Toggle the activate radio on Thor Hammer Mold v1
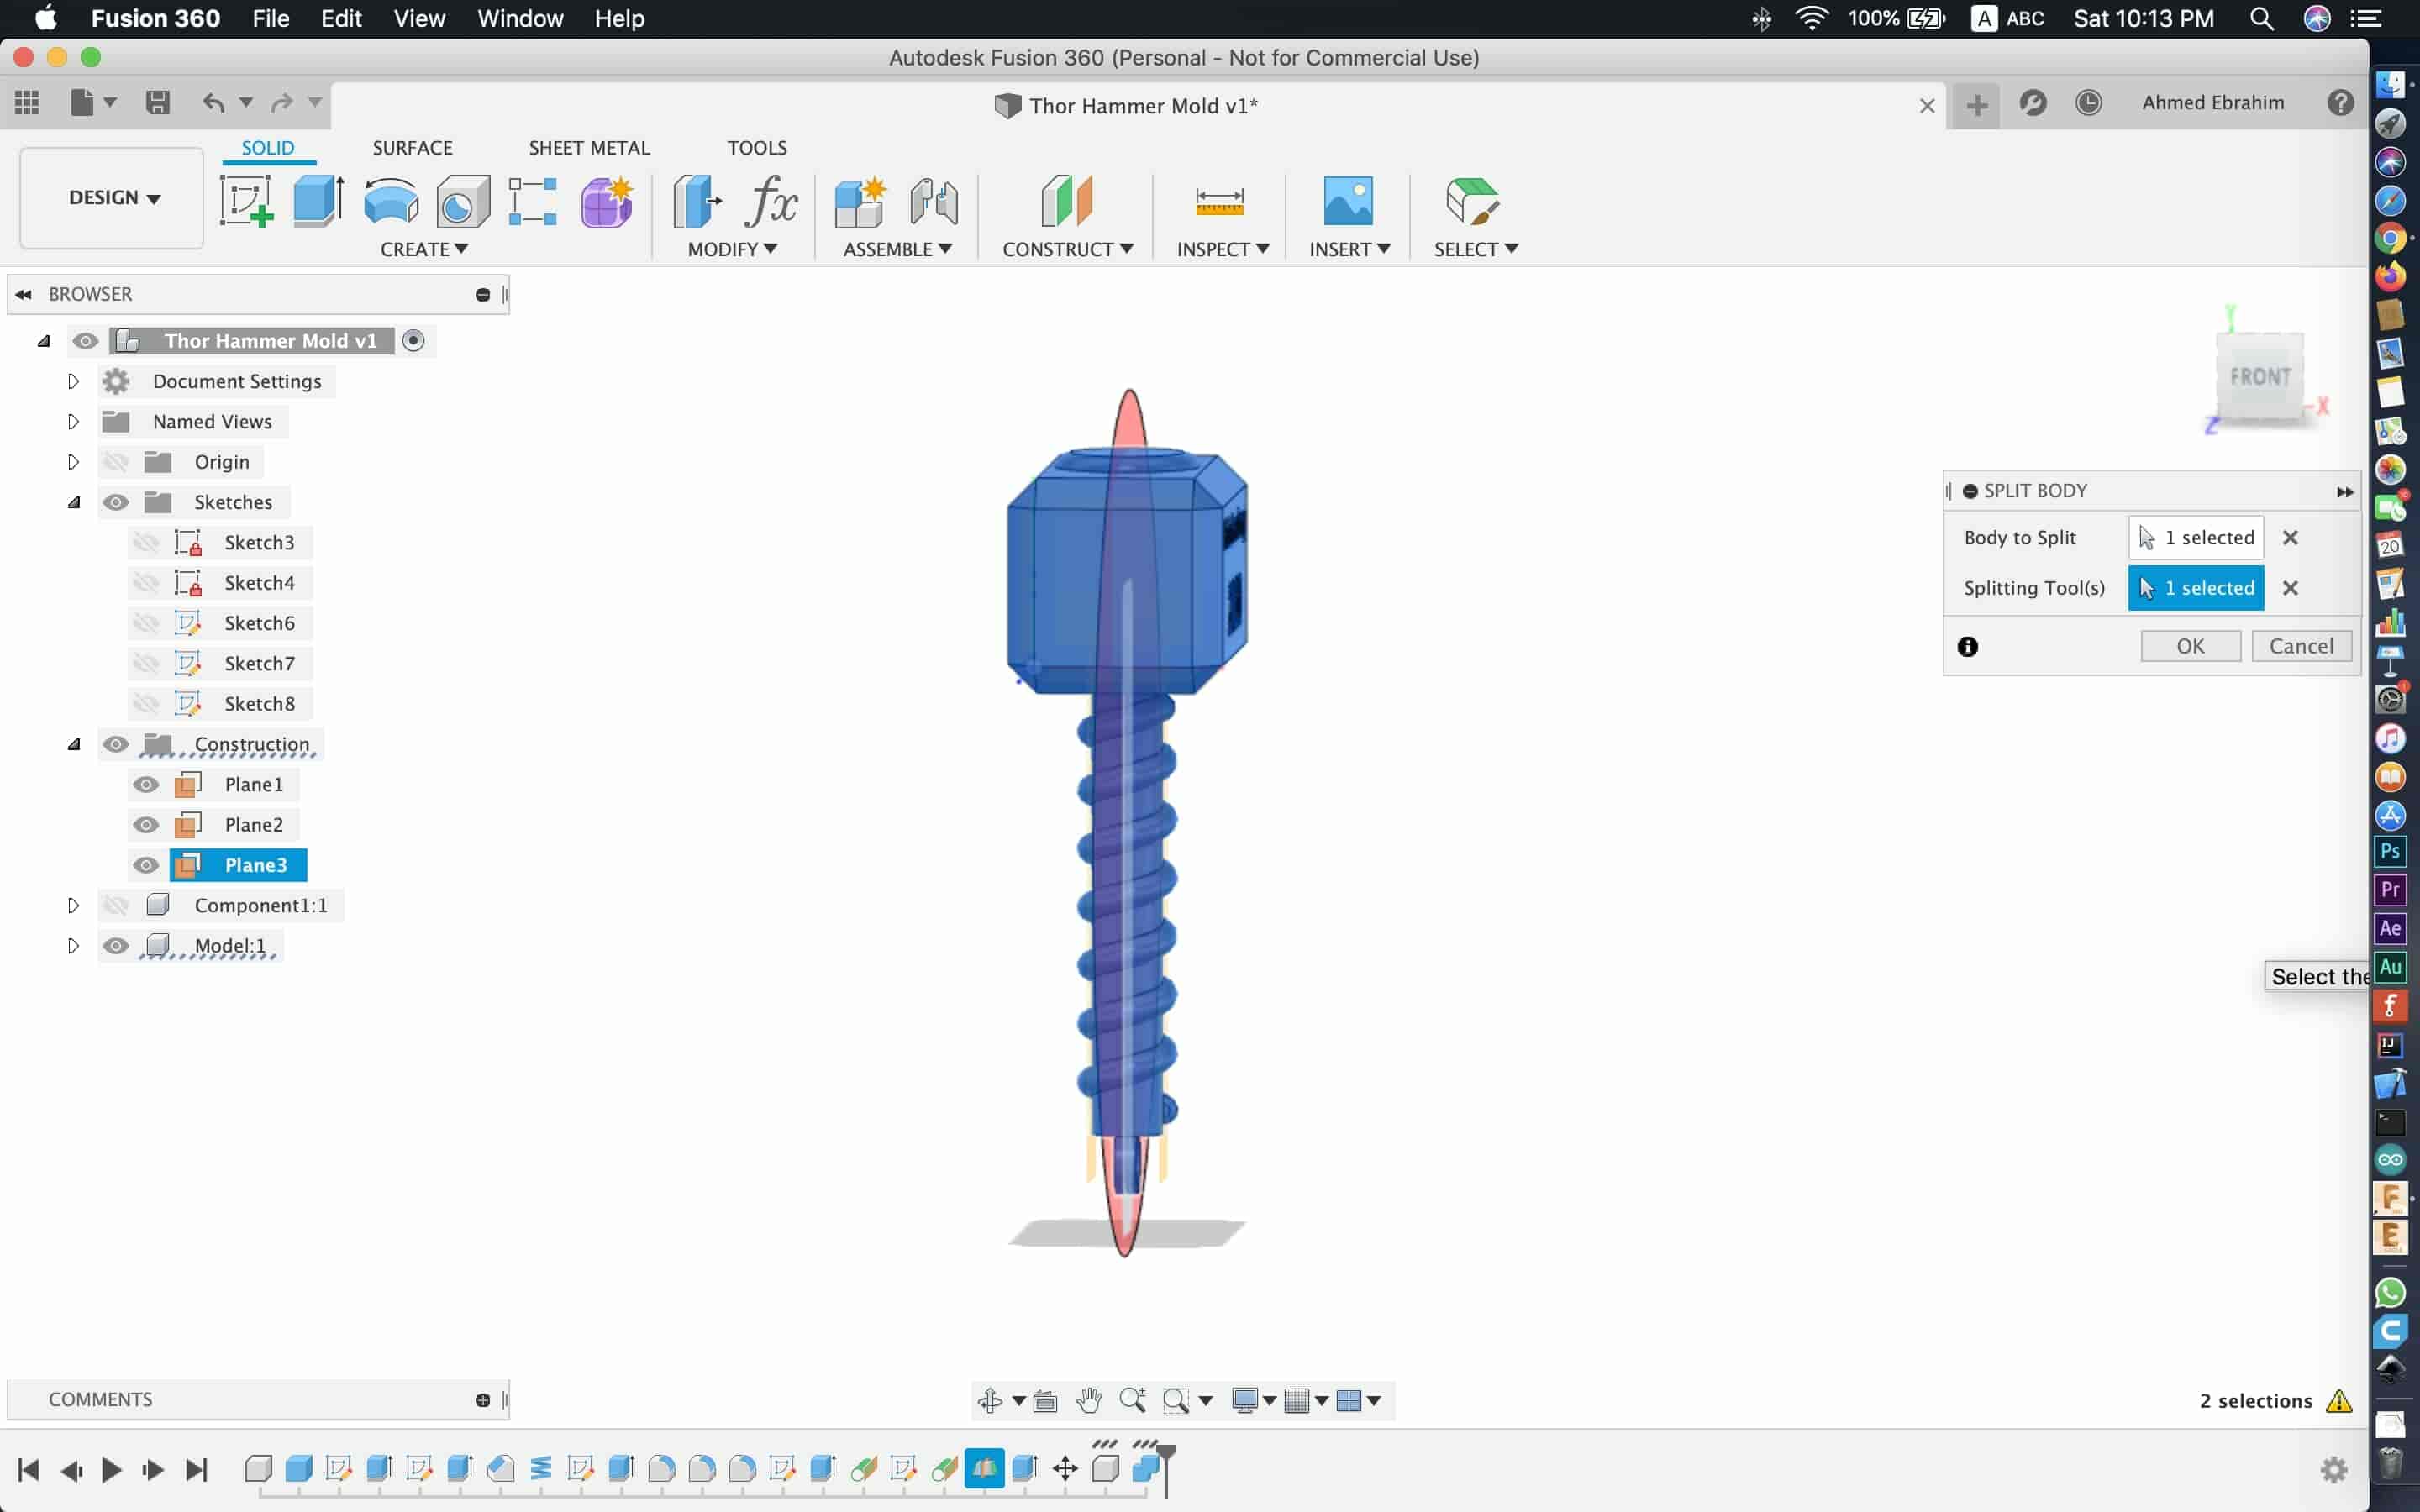The image size is (2420, 1512). [x=413, y=341]
